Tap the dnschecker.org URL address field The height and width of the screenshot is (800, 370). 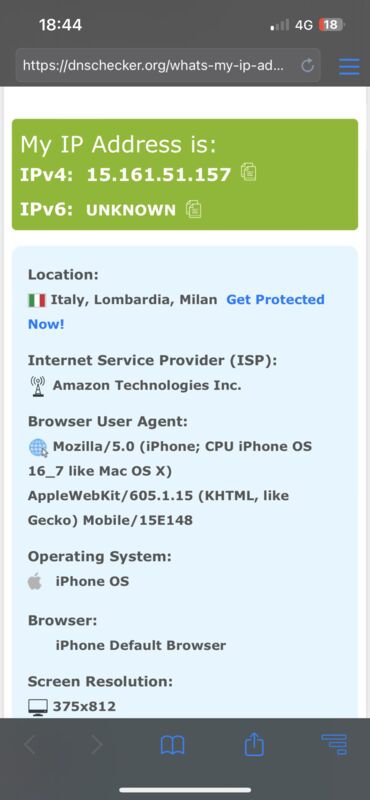click(x=168, y=65)
